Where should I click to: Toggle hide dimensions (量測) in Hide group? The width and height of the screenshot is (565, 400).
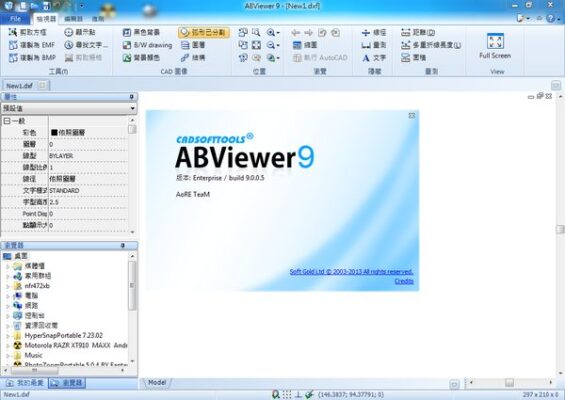point(373,45)
